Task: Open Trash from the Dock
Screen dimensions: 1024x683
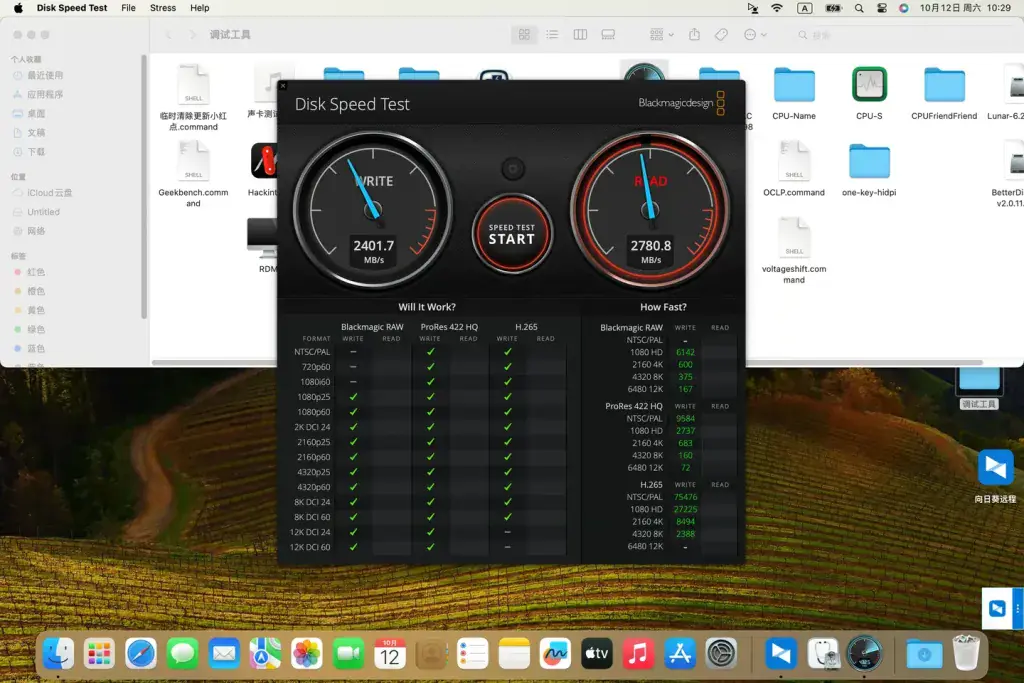Action: (x=966, y=654)
